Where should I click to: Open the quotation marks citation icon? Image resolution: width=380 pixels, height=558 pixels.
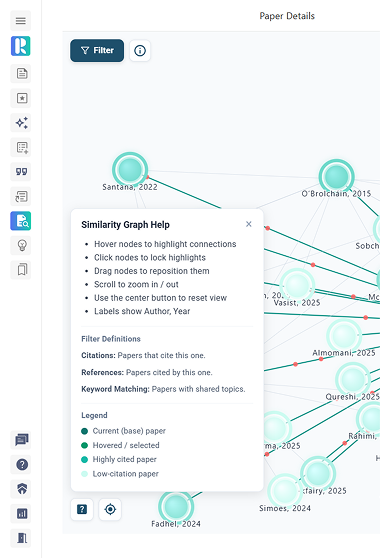pyautogui.click(x=22, y=172)
